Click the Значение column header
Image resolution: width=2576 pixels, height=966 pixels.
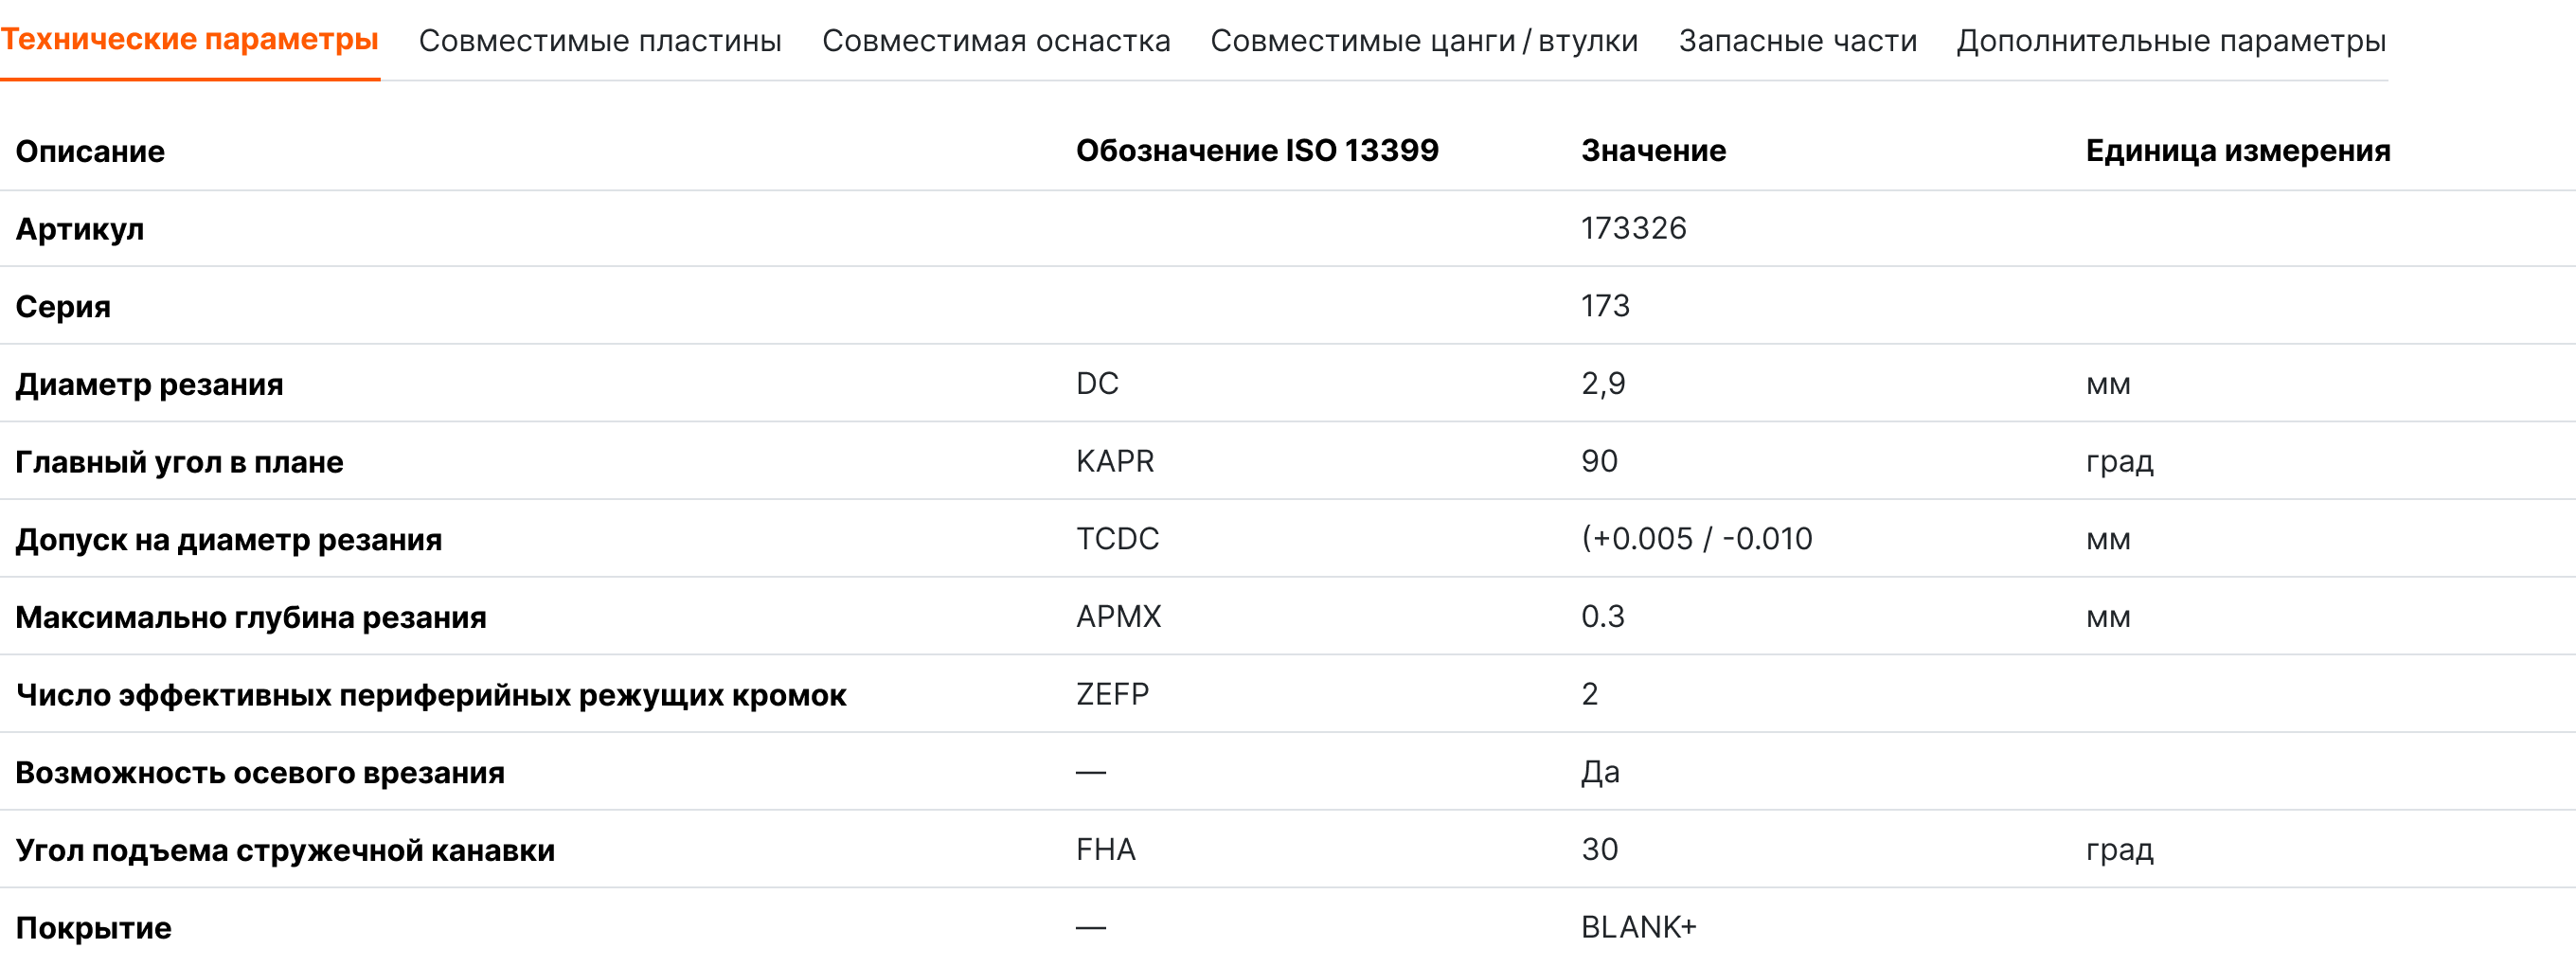tap(1653, 150)
